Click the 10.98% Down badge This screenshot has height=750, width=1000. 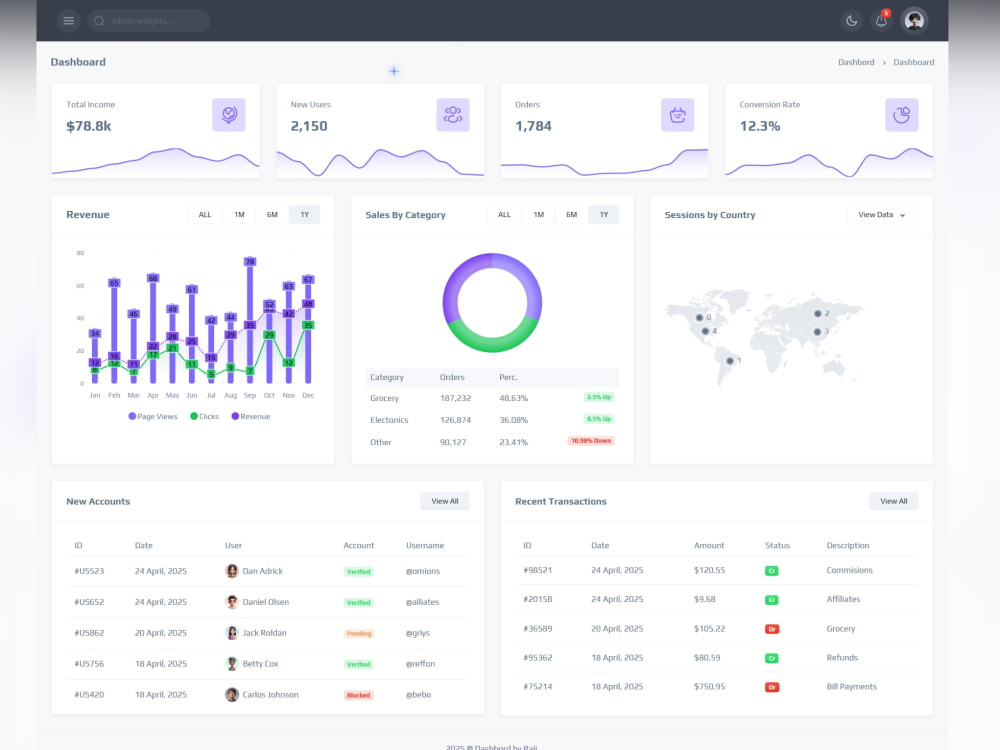(x=591, y=441)
